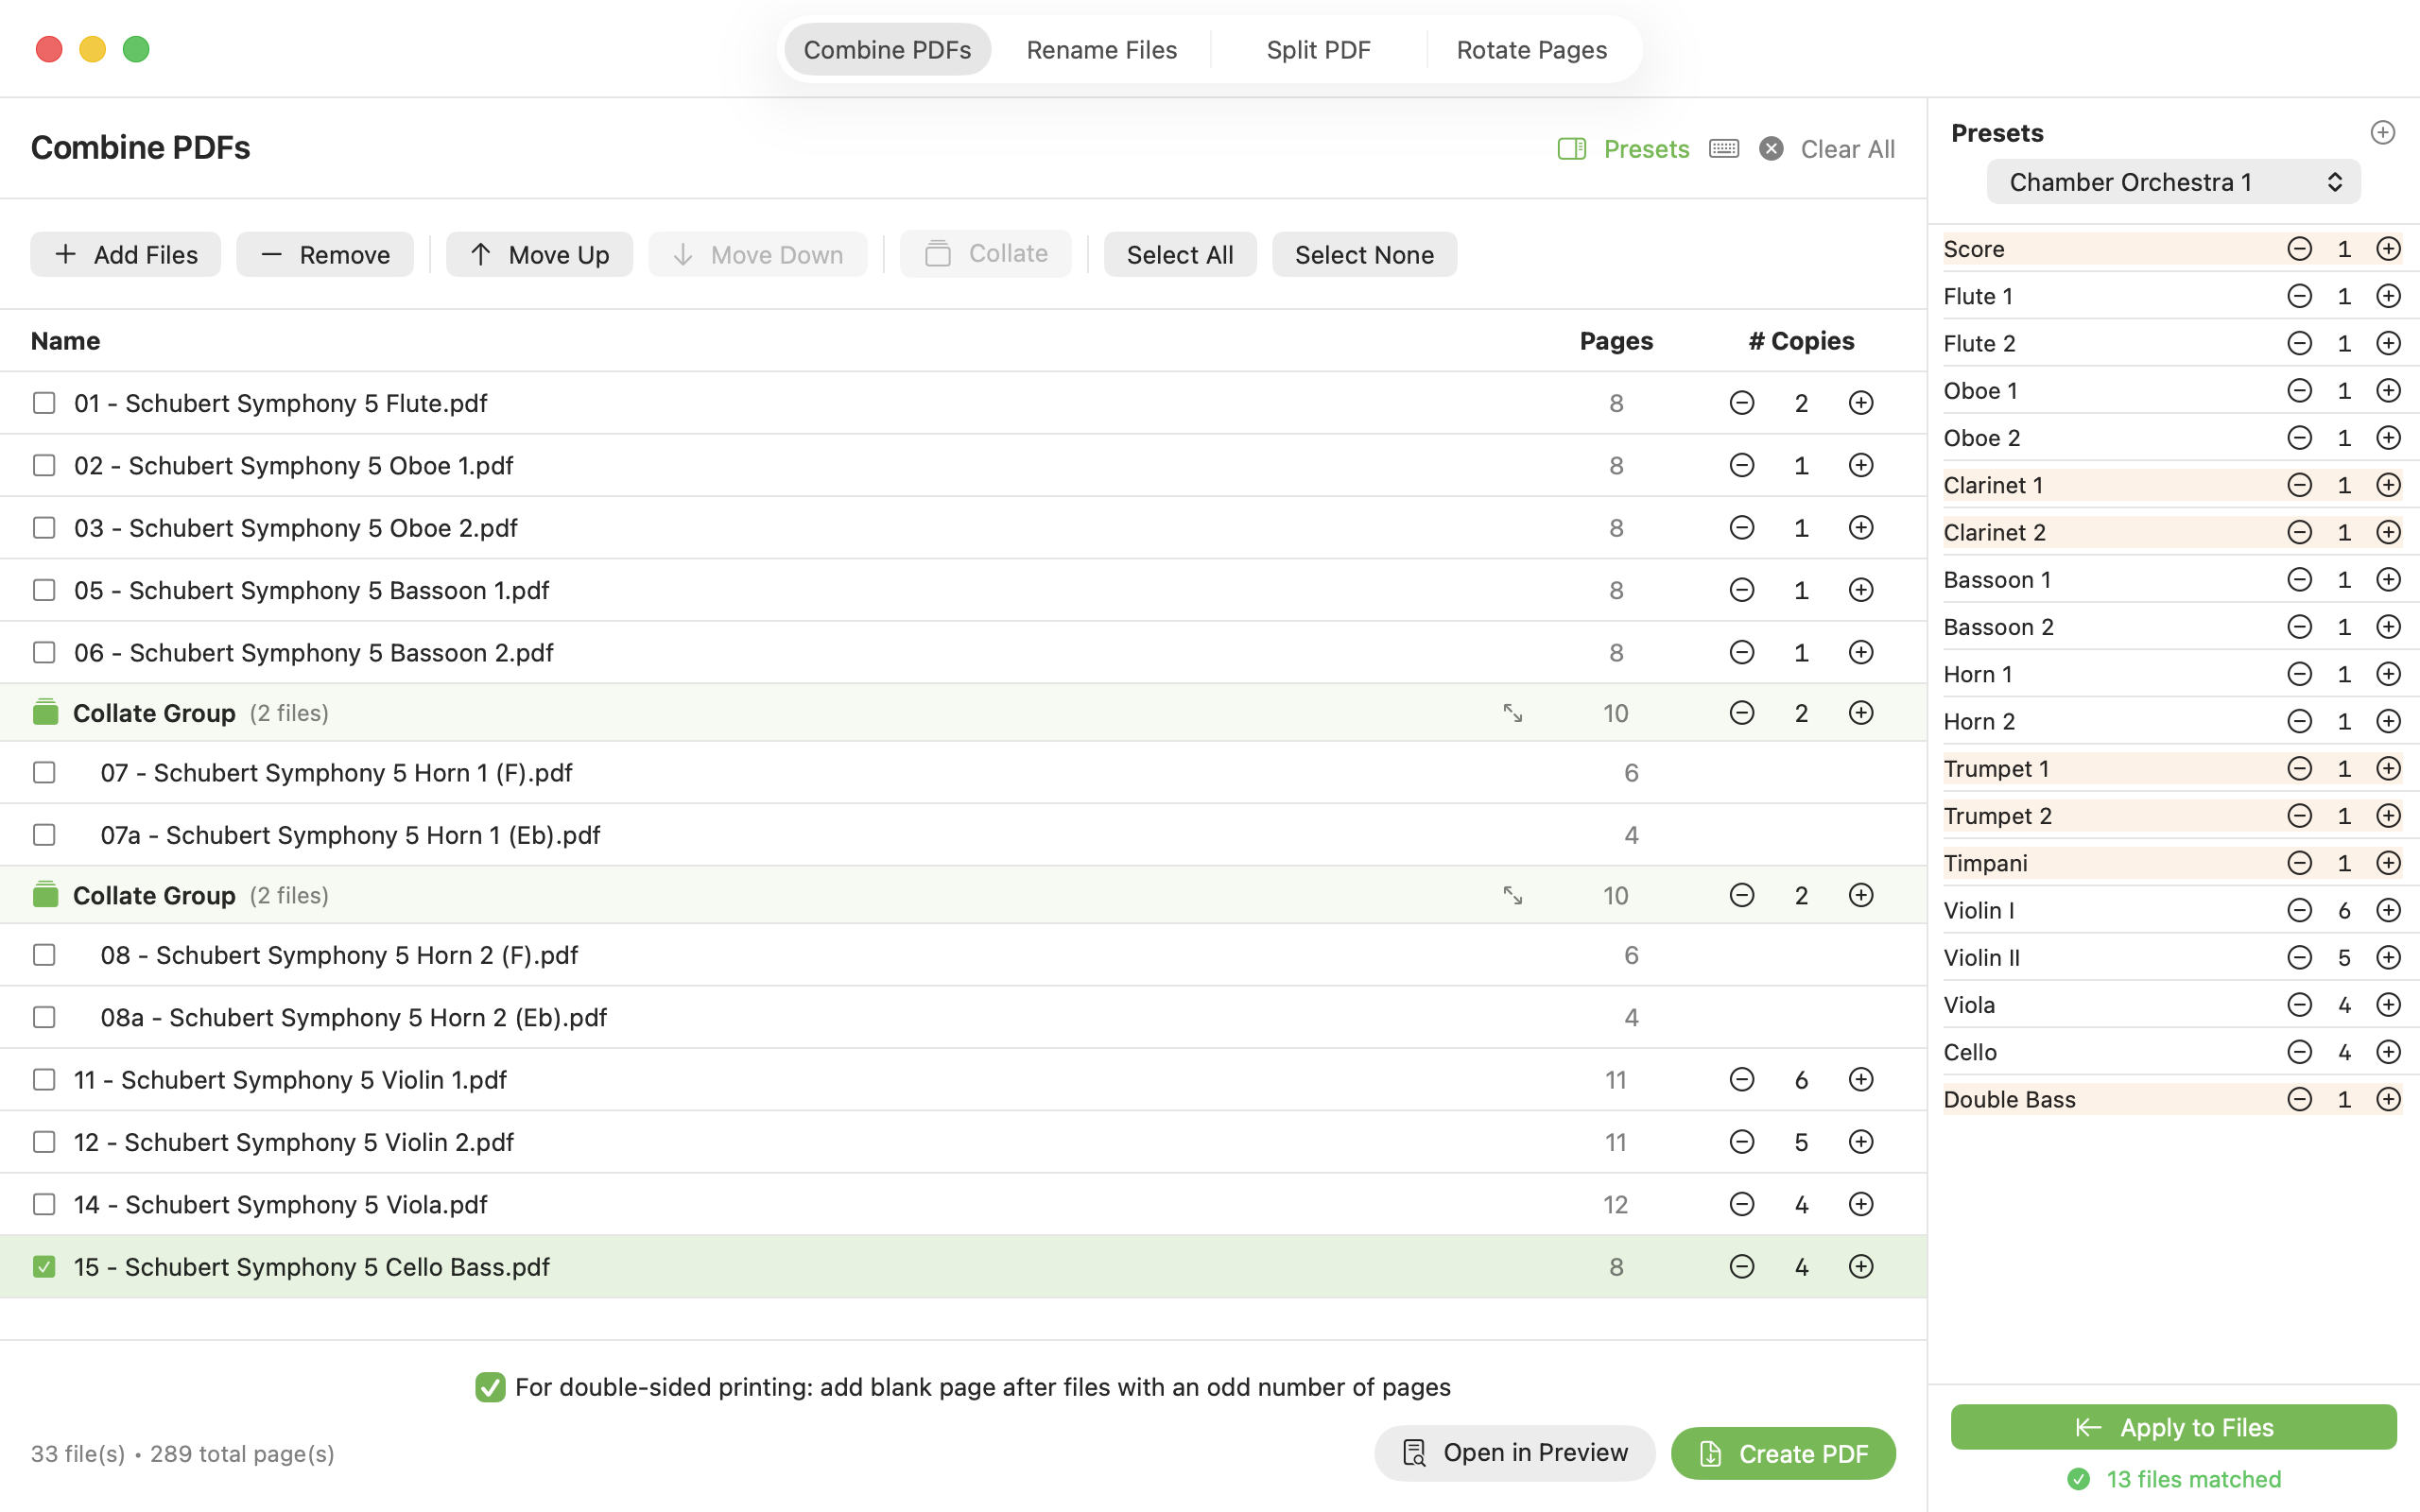Collapse the Horn 2 Collate Group
The height and width of the screenshot is (1512, 2420).
click(x=1512, y=895)
